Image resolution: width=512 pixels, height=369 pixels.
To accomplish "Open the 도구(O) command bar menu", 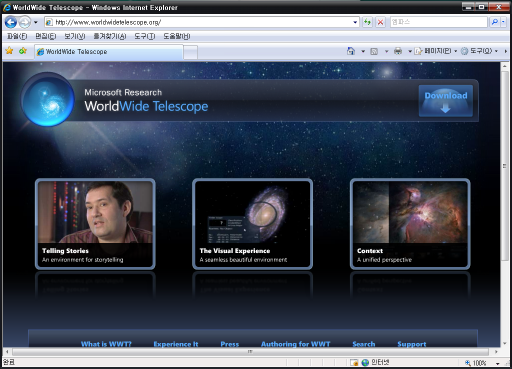I will (479, 51).
